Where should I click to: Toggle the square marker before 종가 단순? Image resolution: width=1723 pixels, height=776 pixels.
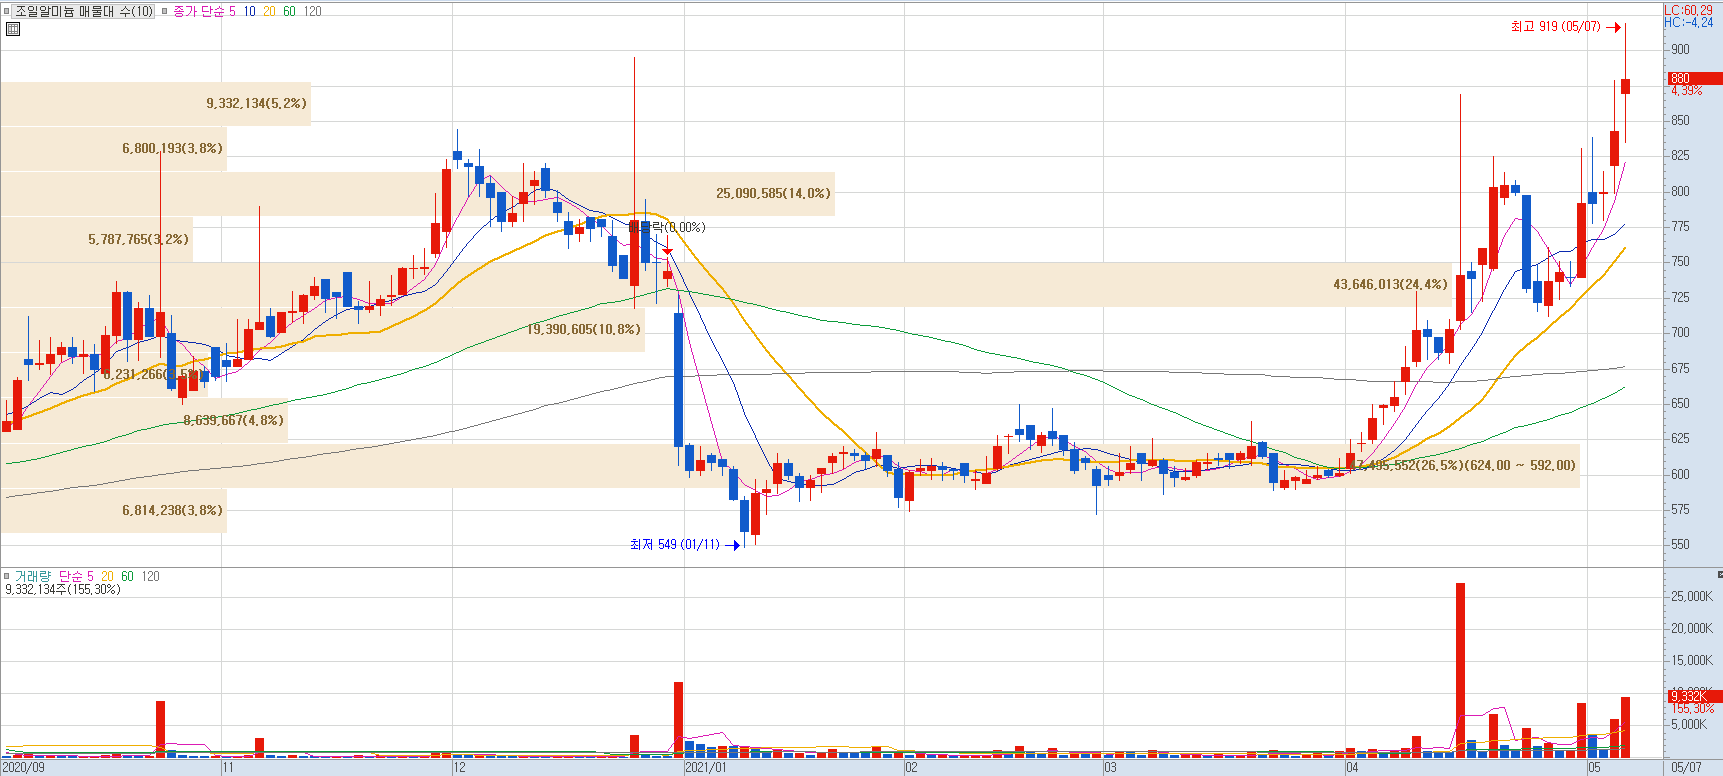[165, 11]
